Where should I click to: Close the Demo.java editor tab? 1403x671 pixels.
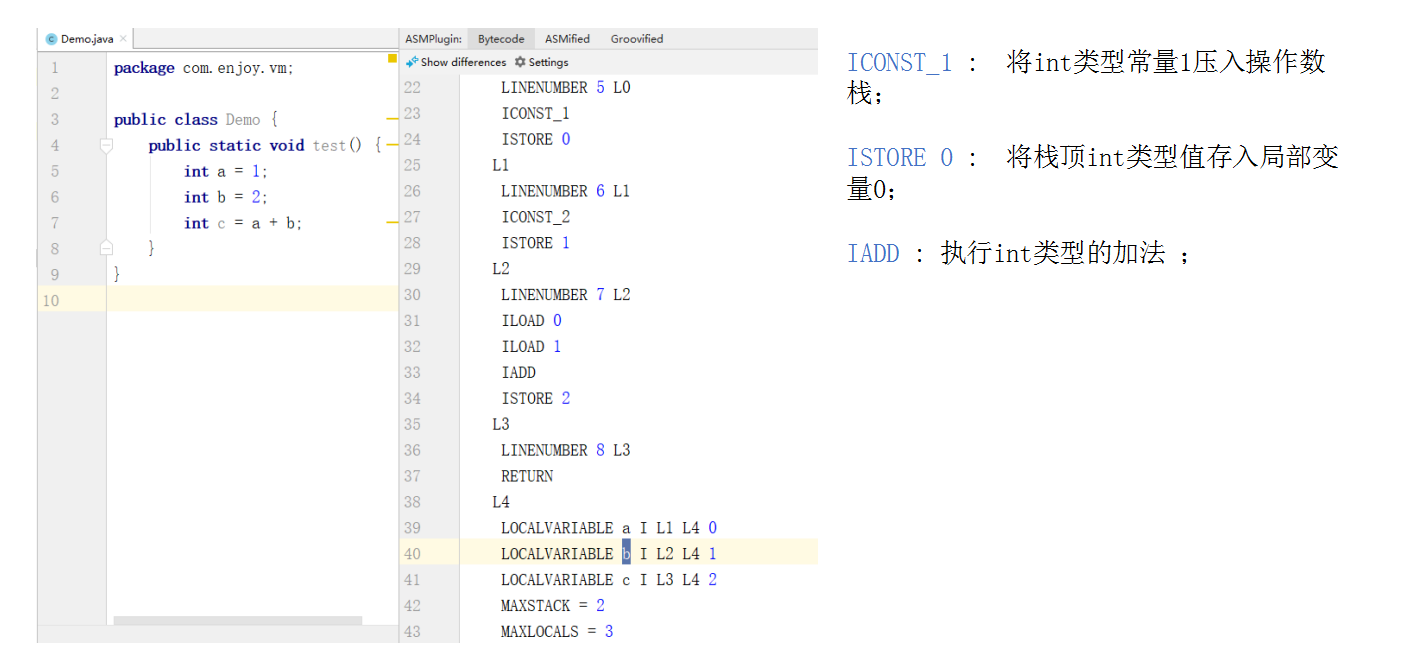(x=123, y=39)
